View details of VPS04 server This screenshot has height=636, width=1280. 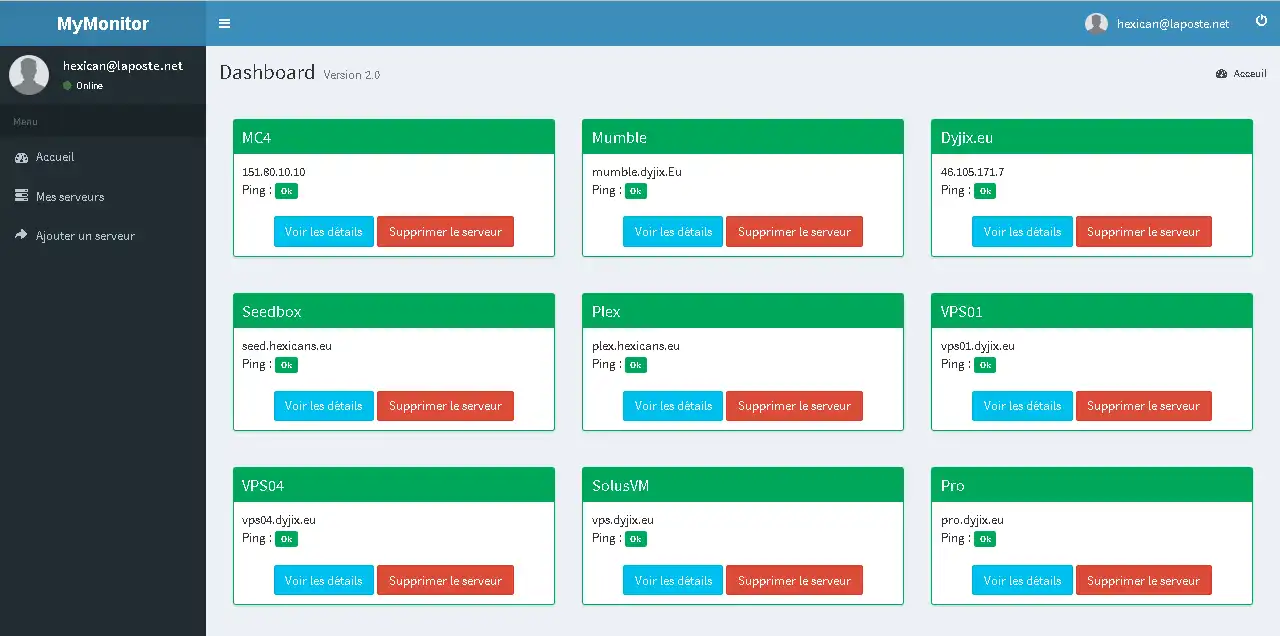click(x=324, y=580)
